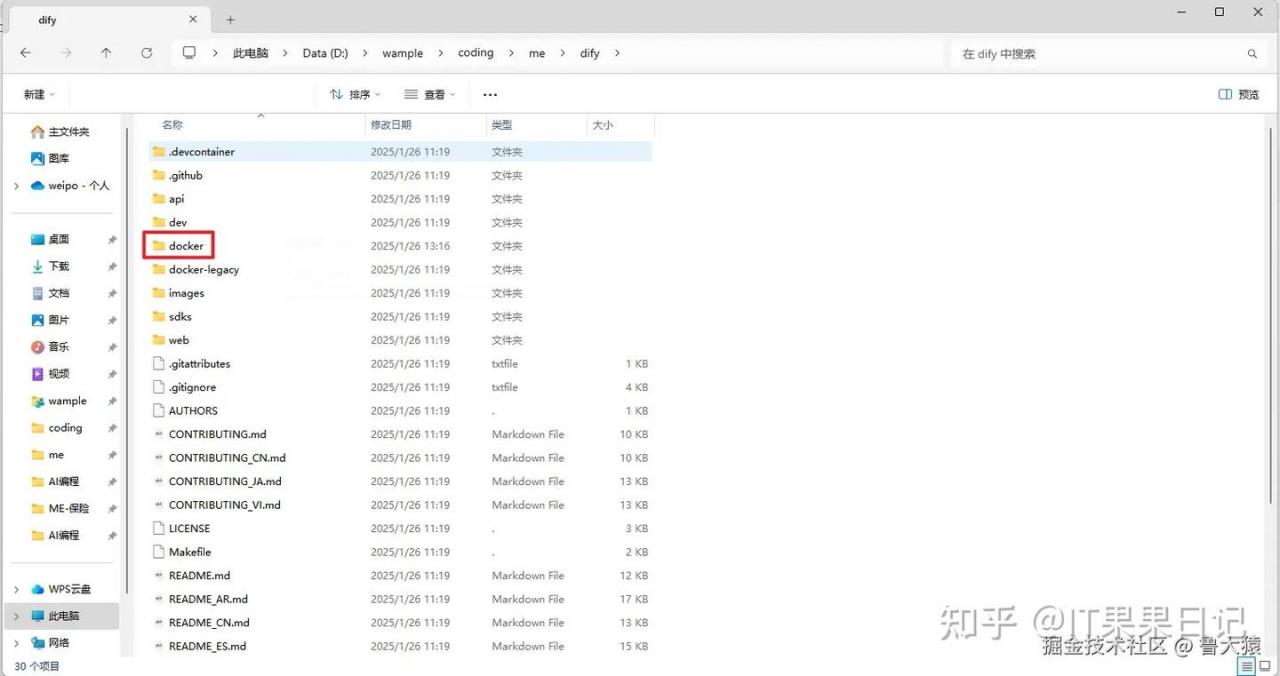Select the docker folder icon
The width and height of the screenshot is (1280, 676).
tap(158, 246)
